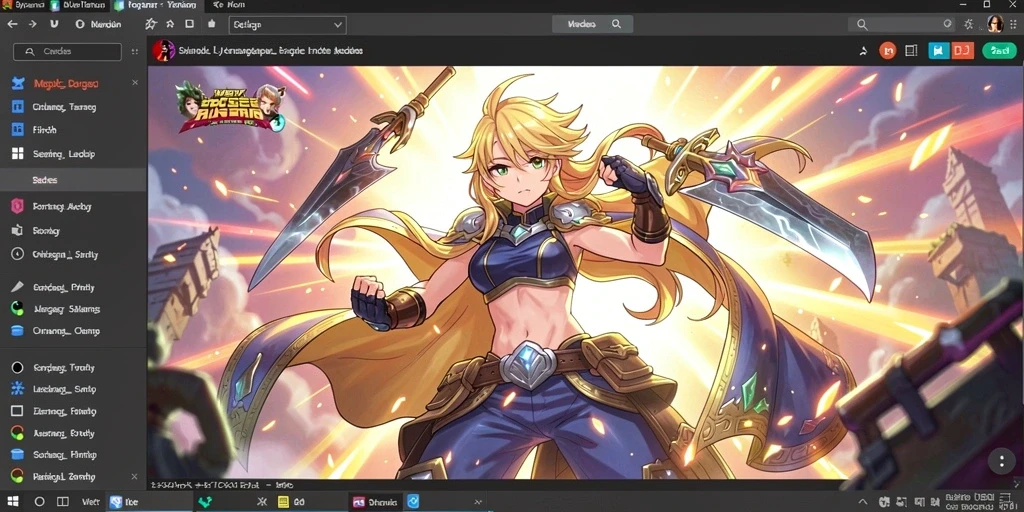Click the square window icon in the toolbar
This screenshot has width=1024, height=512.
point(189,24)
